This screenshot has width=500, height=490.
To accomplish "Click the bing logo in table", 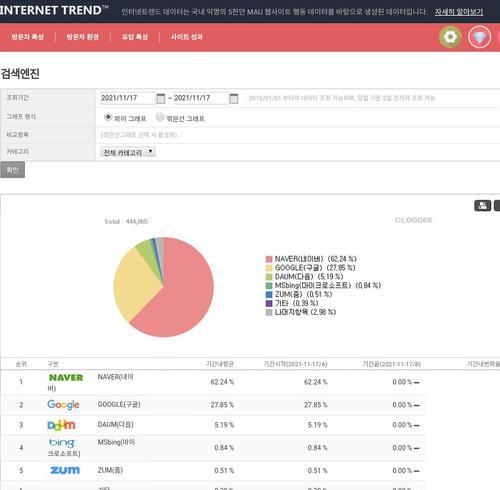I will pos(62,443).
